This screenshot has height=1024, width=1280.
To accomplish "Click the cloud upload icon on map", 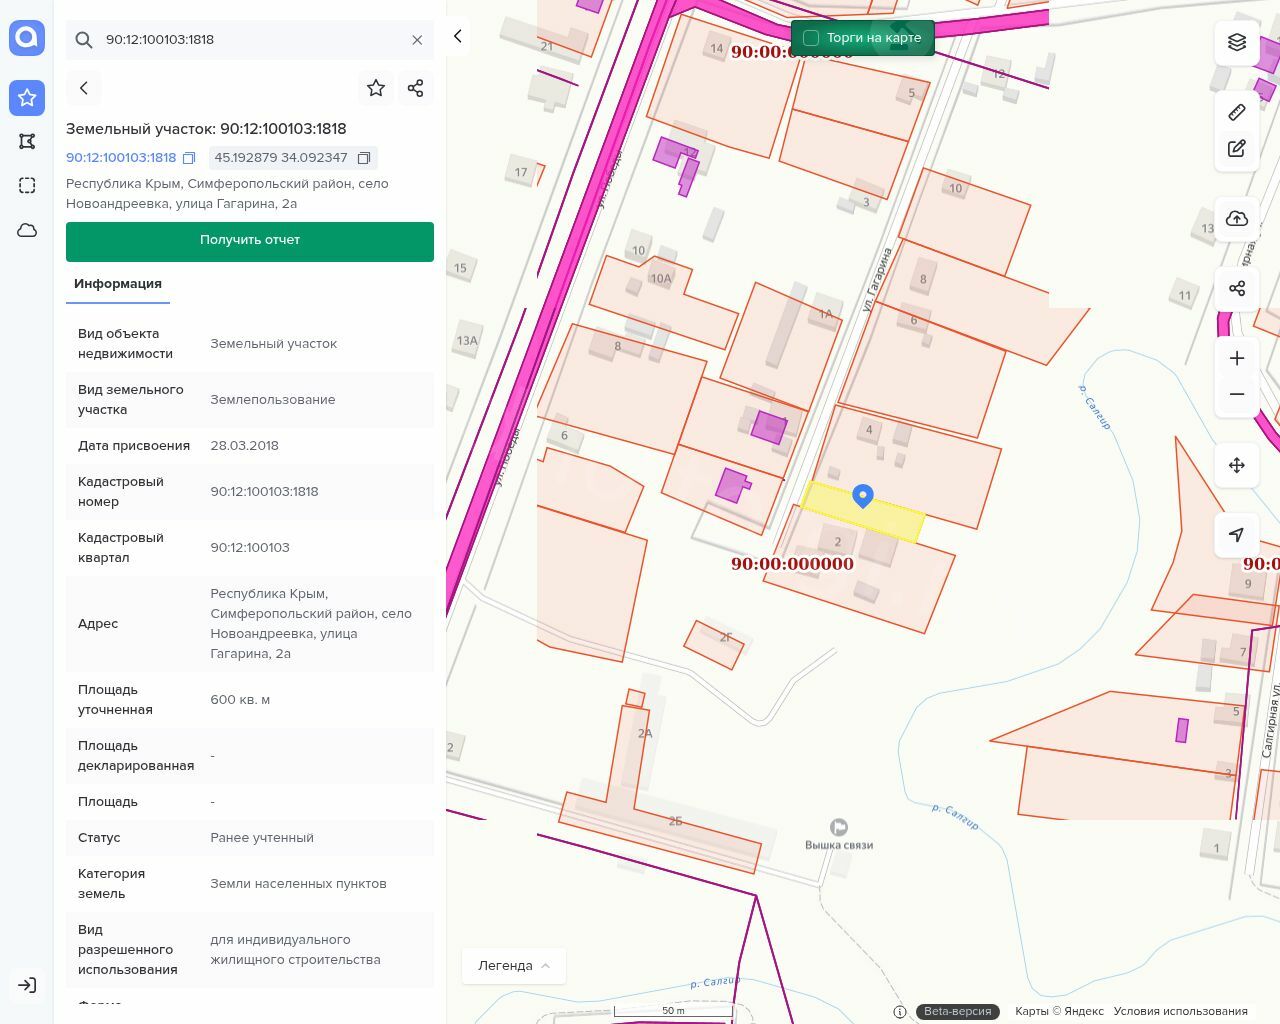I will click(x=1236, y=219).
